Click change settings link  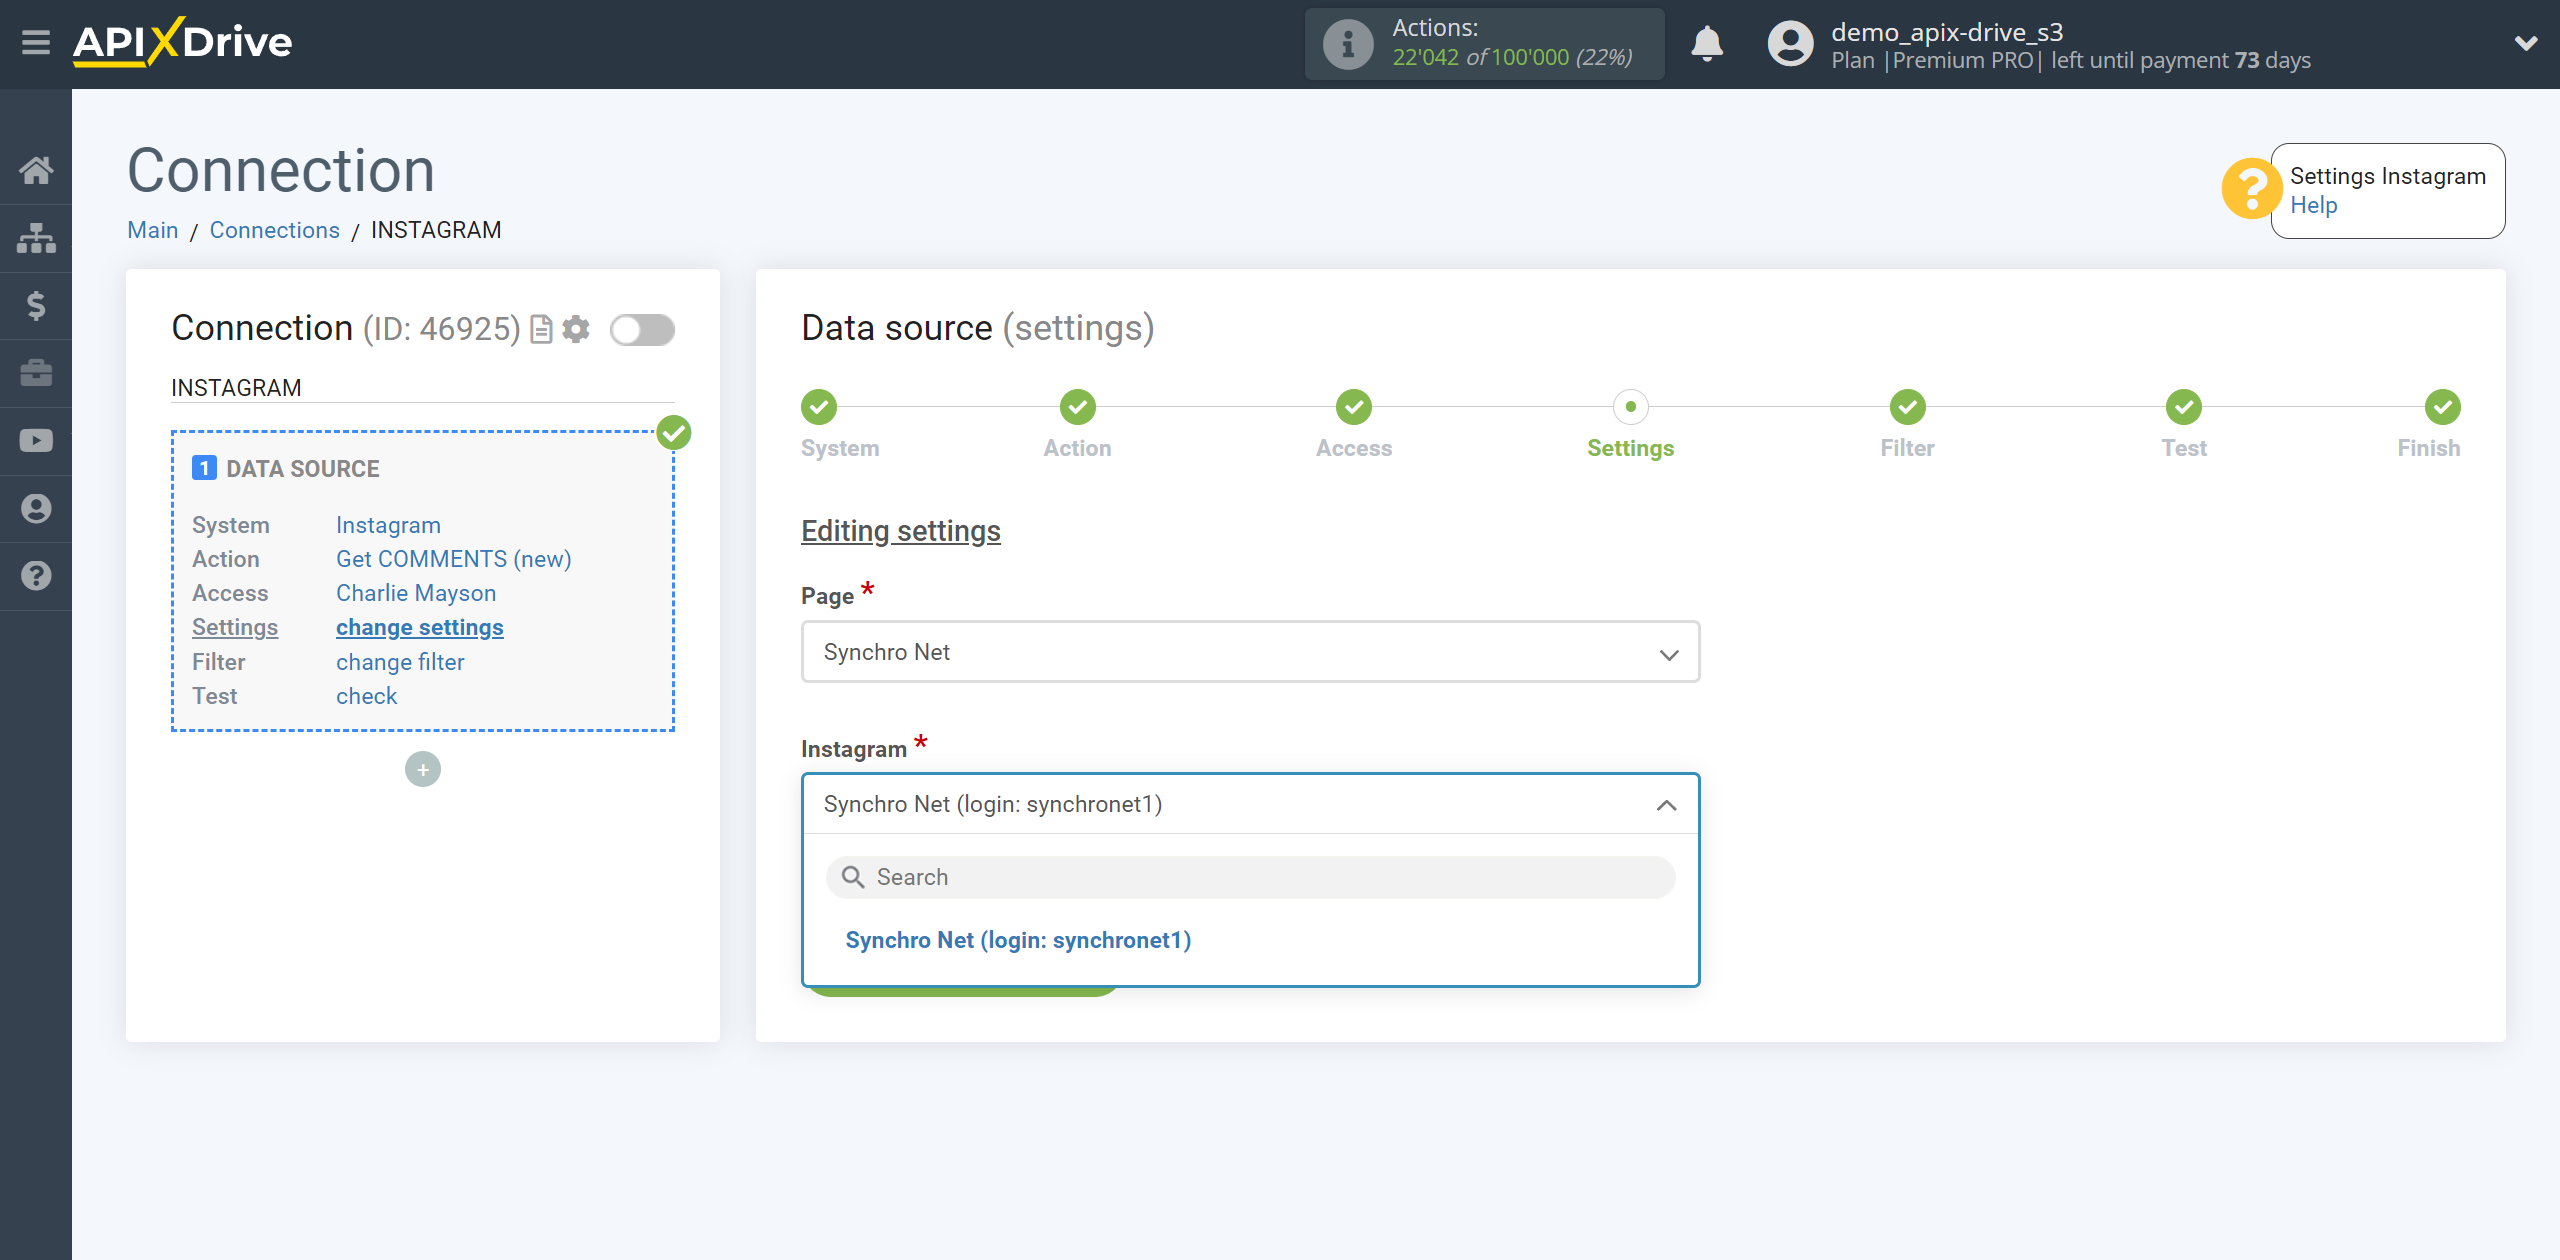[x=420, y=627]
